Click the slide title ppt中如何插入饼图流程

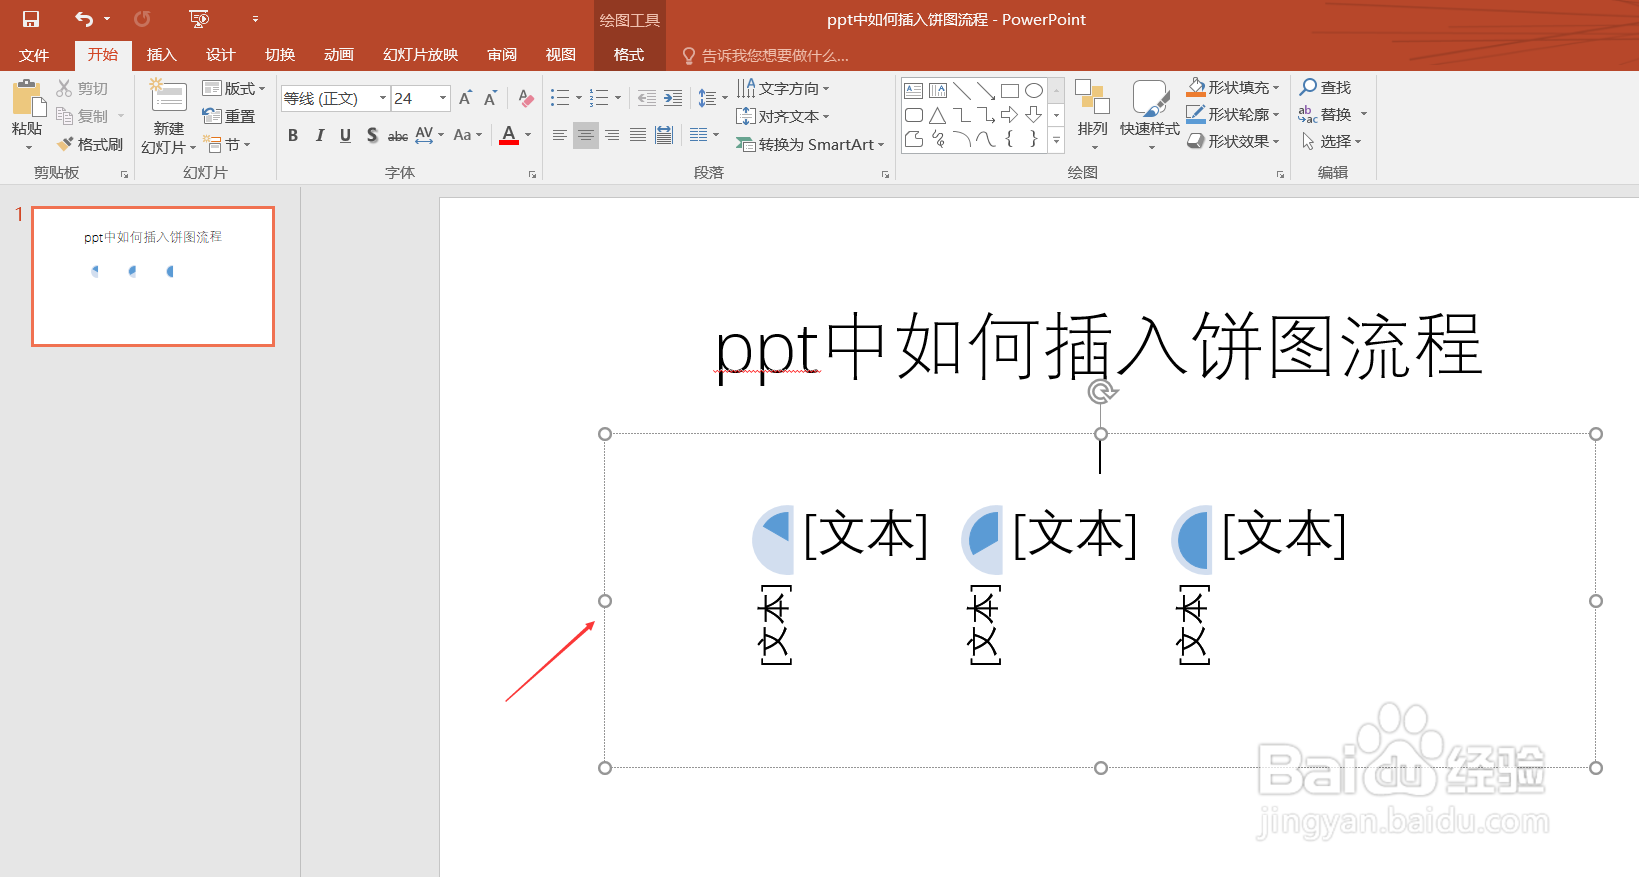coord(1099,346)
